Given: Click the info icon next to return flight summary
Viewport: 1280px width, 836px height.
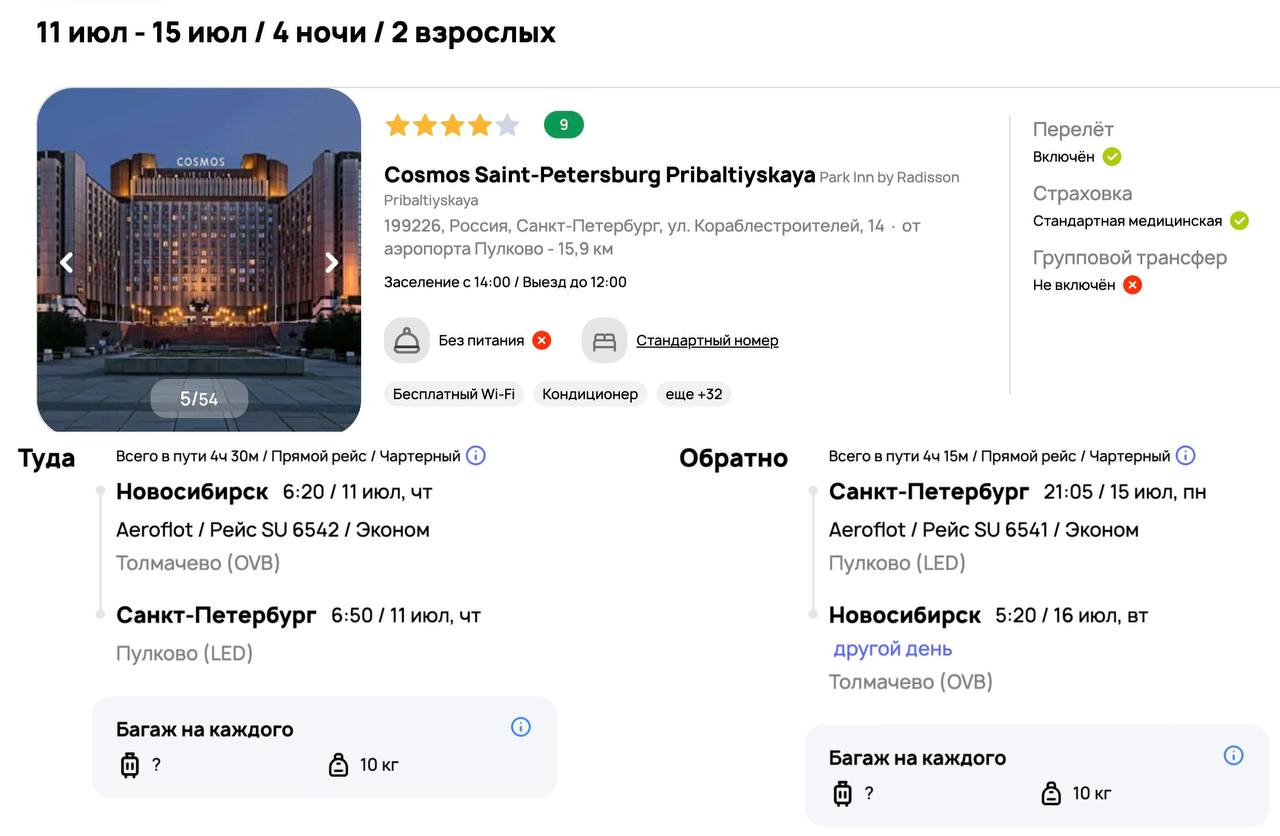Looking at the screenshot, I should click(1185, 456).
